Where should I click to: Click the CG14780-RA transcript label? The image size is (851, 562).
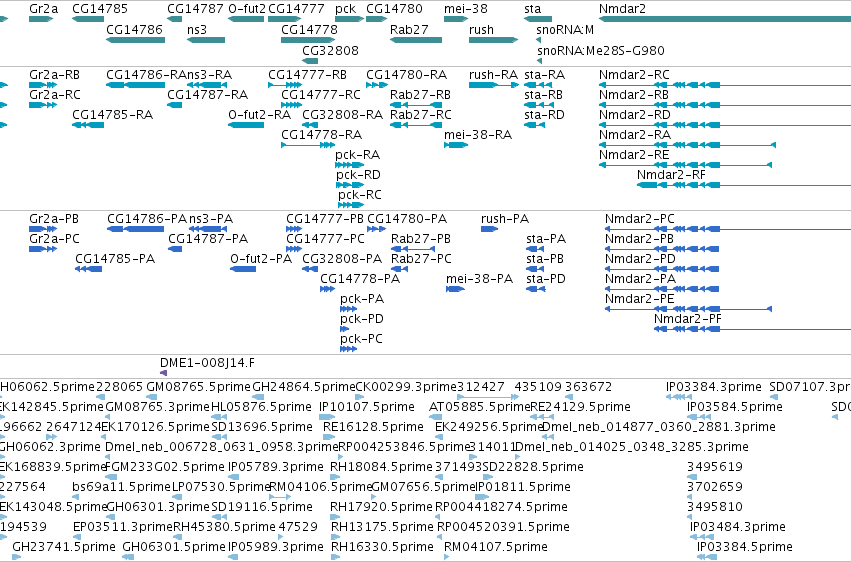407,74
